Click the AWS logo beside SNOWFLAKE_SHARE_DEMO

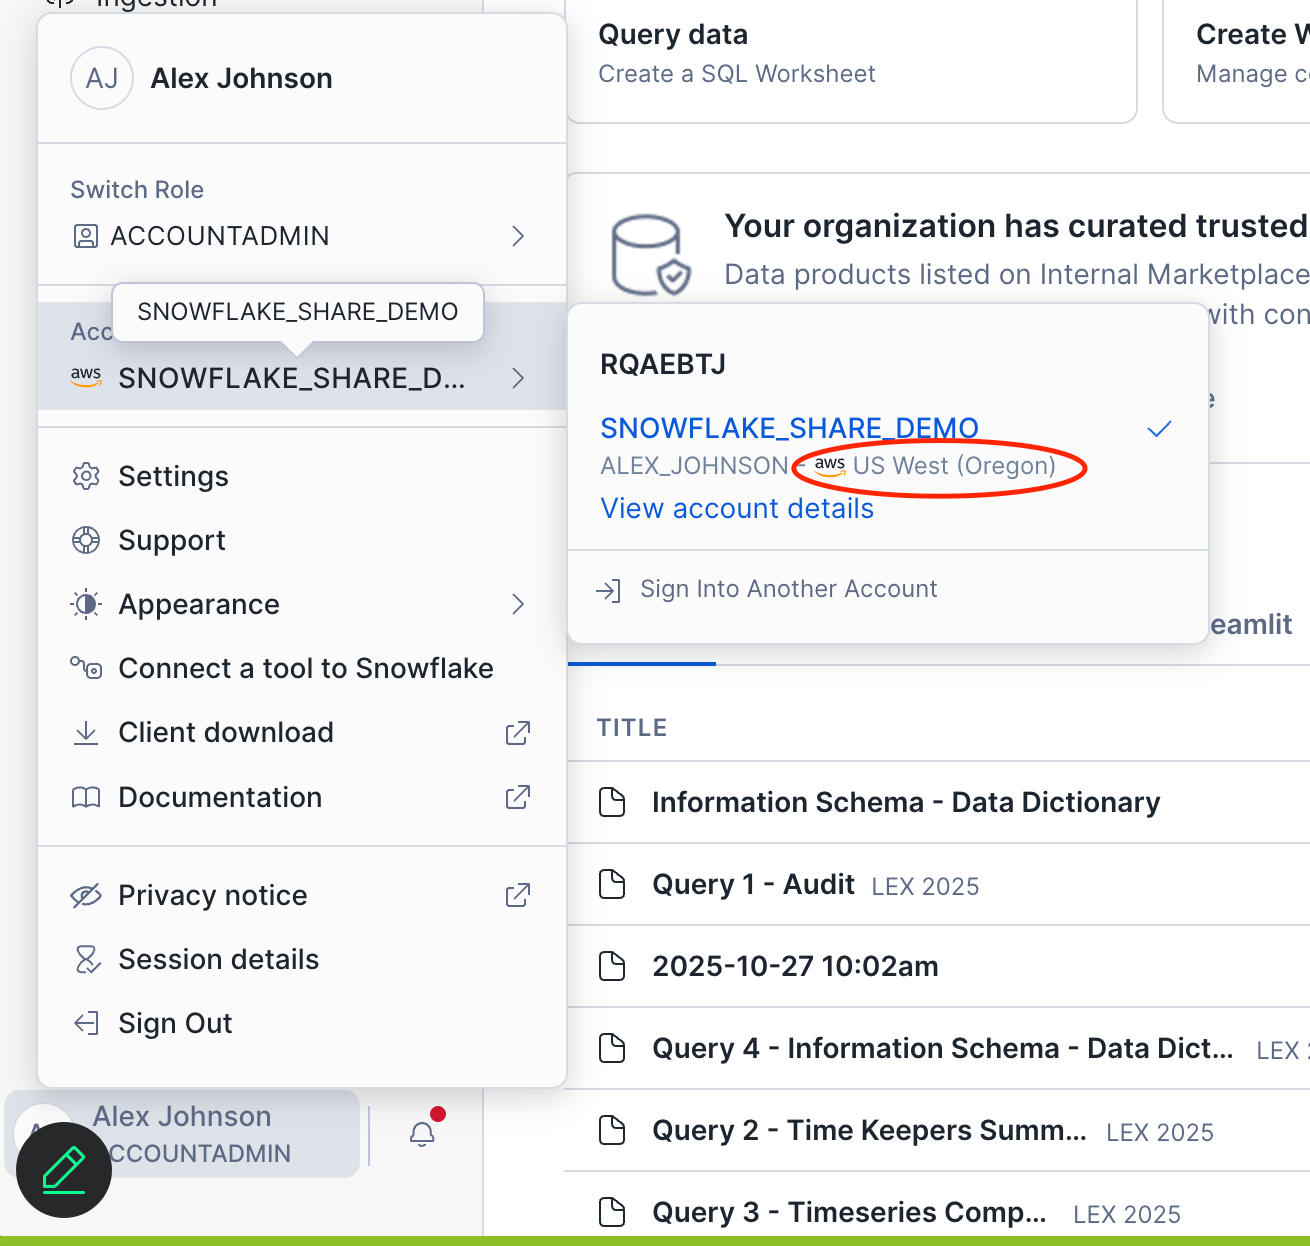pos(86,378)
